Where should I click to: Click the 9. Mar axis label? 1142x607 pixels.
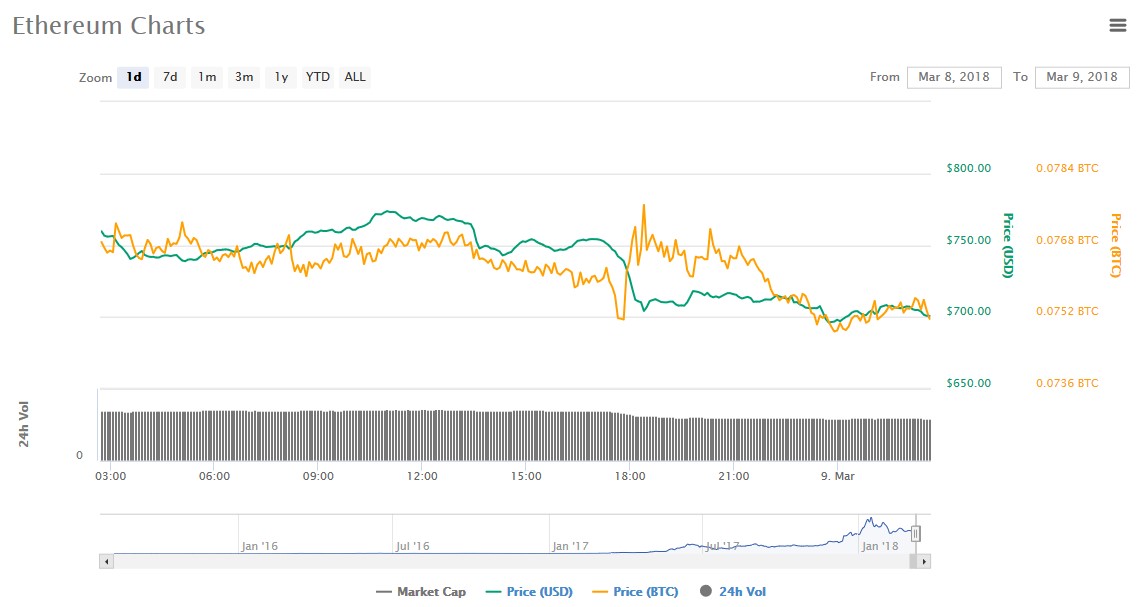[838, 476]
